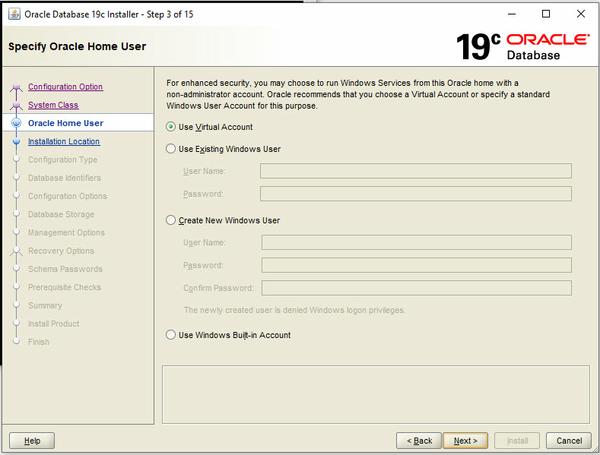600x455 pixels.
Task: Cancel the Oracle installation
Action: [568, 440]
